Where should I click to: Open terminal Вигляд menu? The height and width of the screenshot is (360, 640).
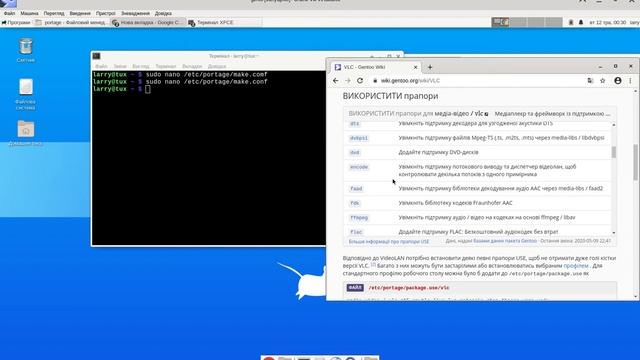141,66
